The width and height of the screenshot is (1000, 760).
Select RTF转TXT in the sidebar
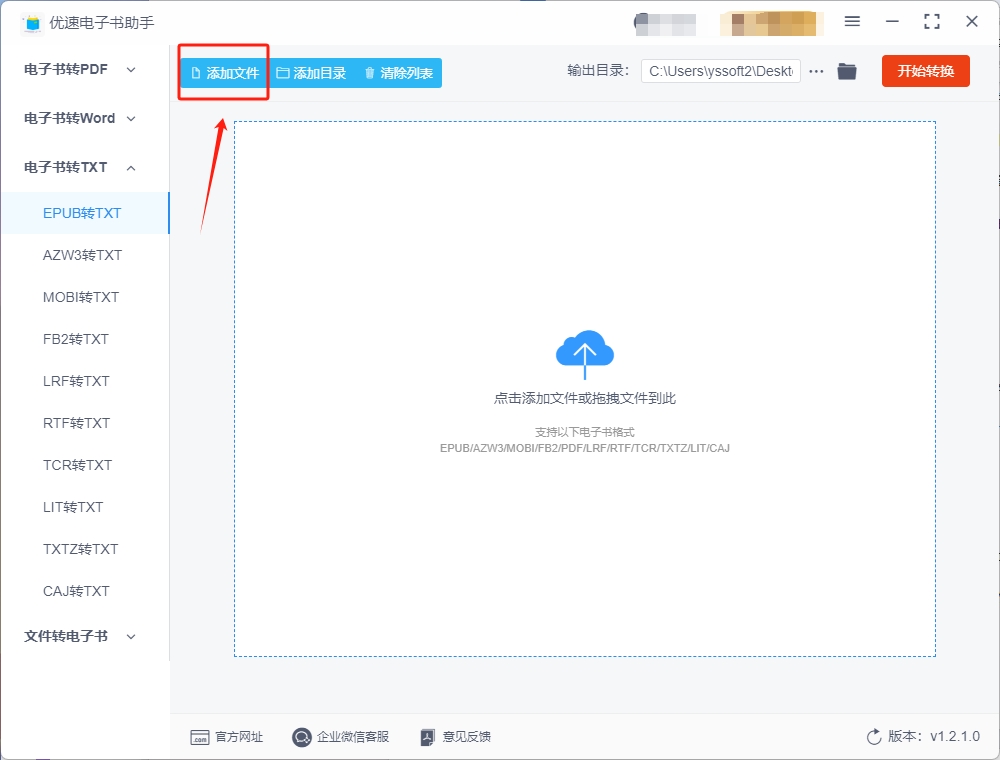click(85, 423)
